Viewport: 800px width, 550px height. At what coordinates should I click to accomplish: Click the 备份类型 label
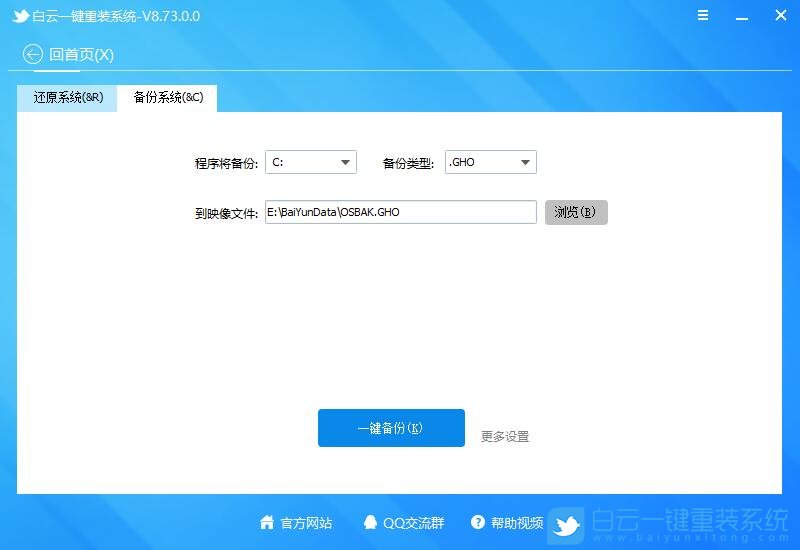pos(408,163)
